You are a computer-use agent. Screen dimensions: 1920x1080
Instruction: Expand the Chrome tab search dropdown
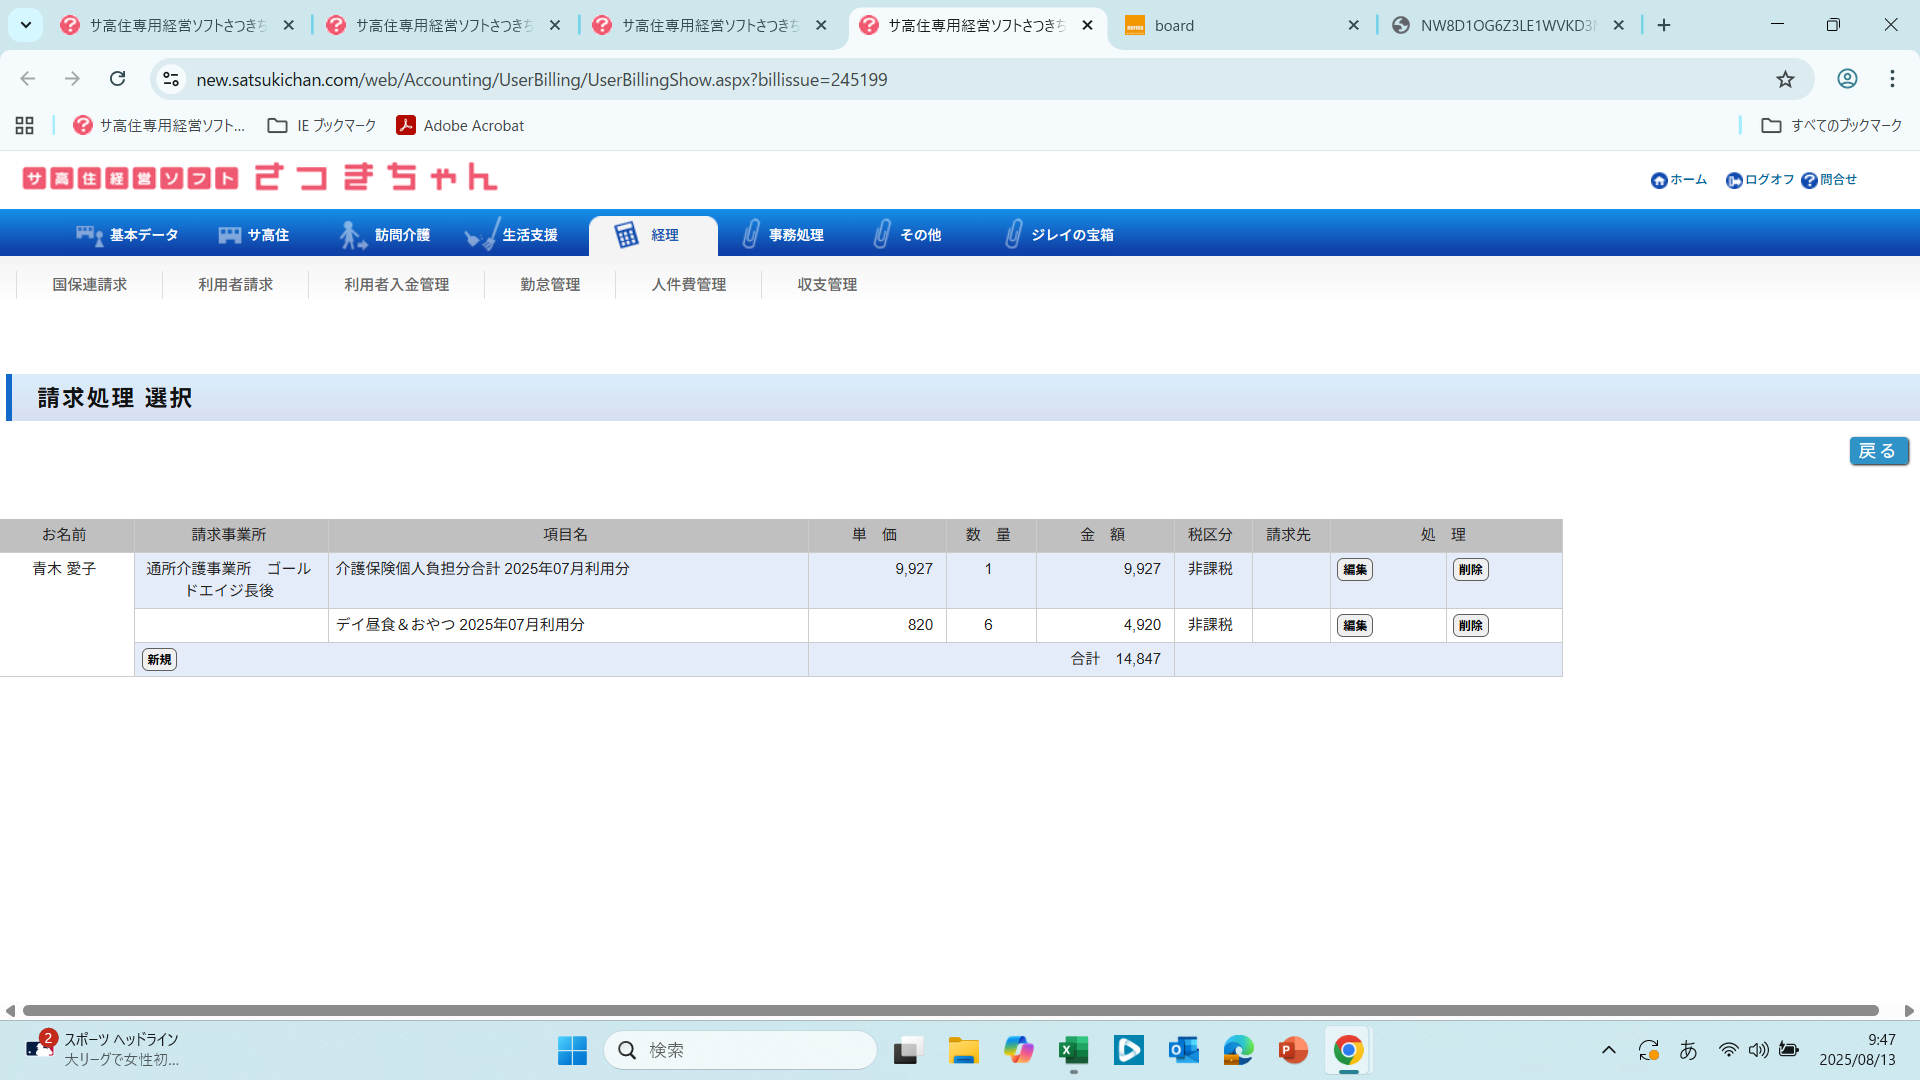click(x=26, y=25)
